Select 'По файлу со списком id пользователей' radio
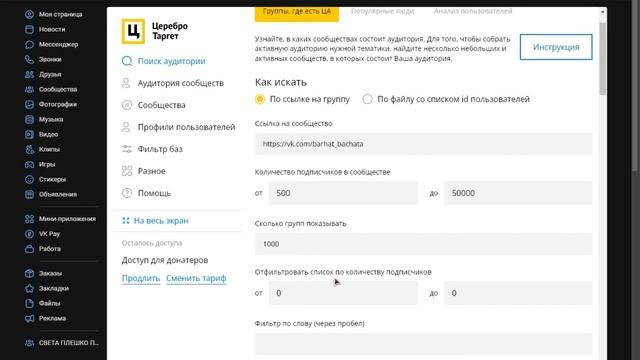The height and width of the screenshot is (360, 640). 367,99
